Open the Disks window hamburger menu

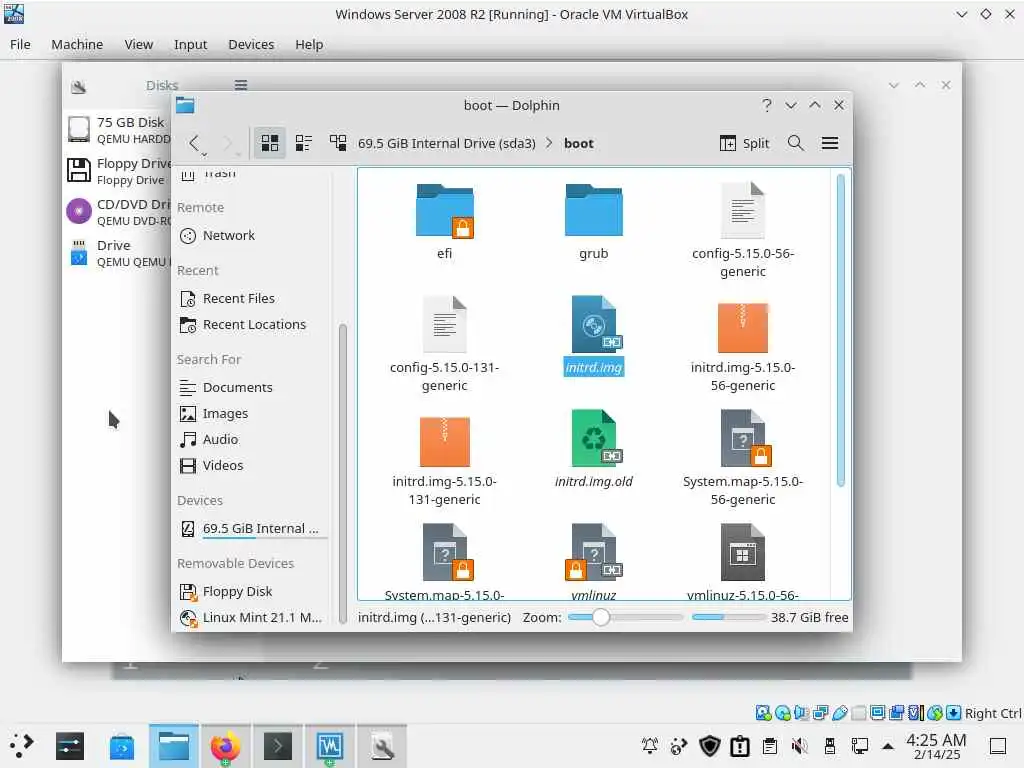click(x=241, y=85)
